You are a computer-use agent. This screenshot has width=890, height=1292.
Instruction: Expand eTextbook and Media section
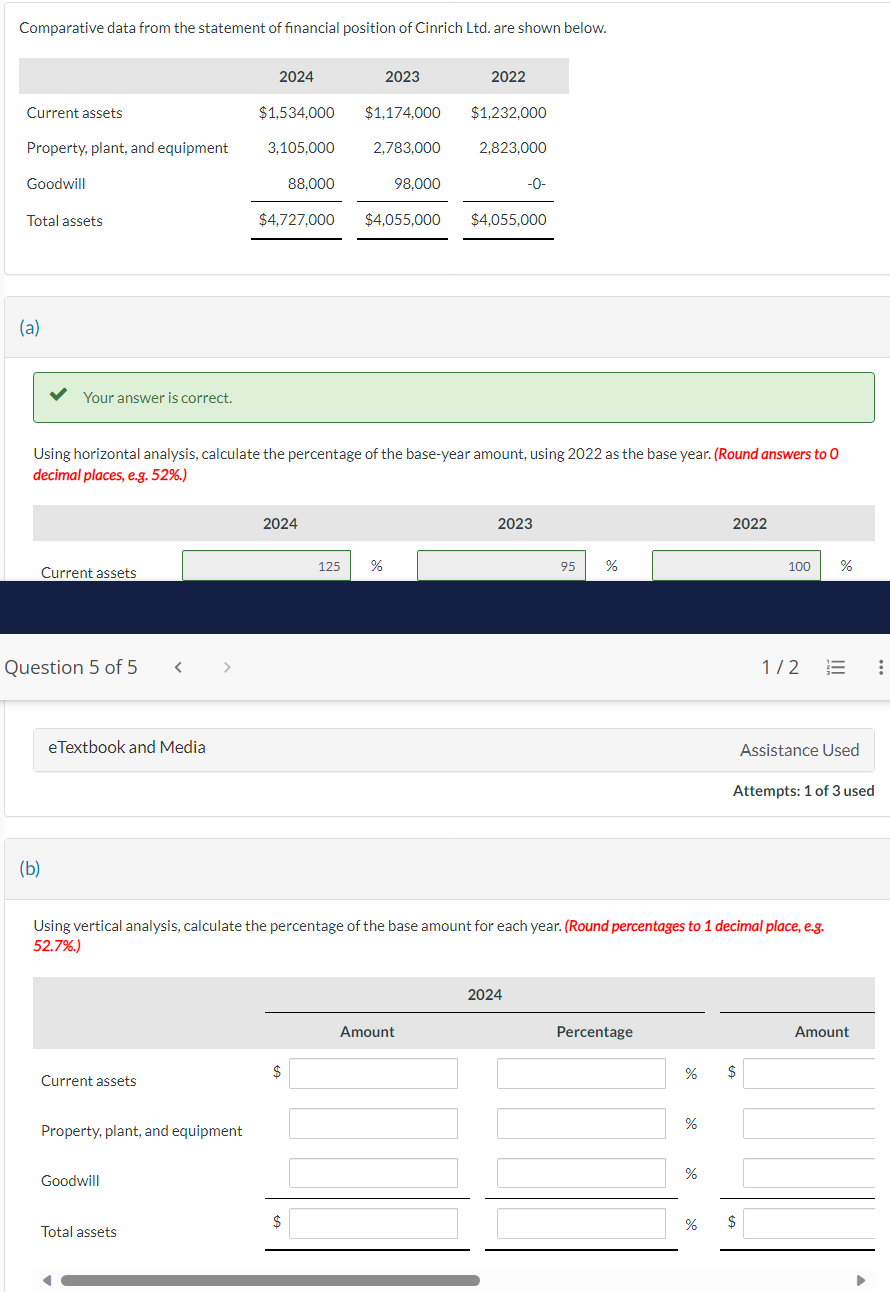[127, 747]
